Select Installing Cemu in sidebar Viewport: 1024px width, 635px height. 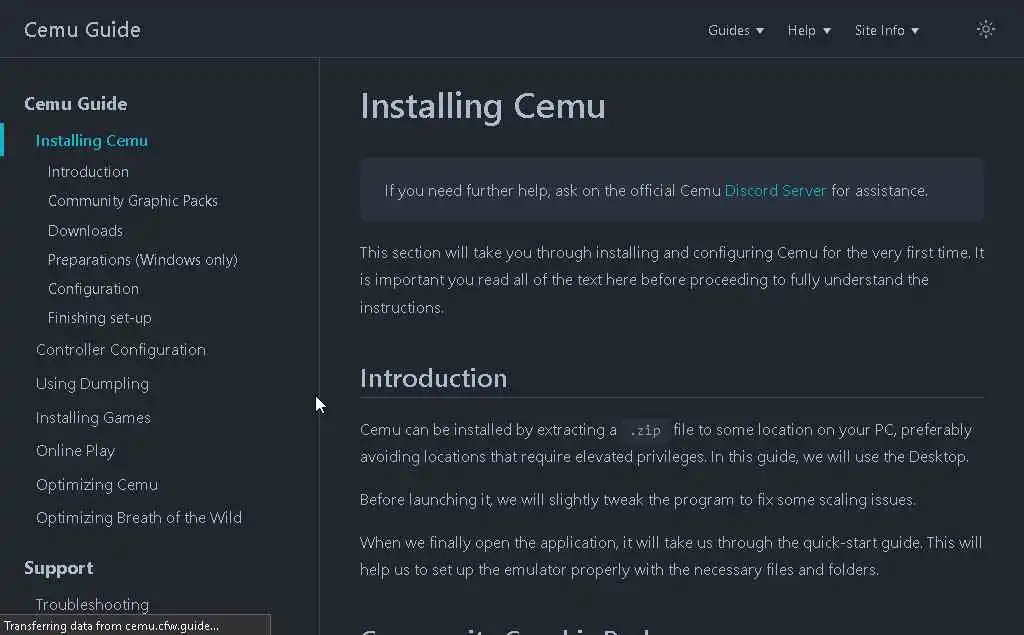[91, 140]
